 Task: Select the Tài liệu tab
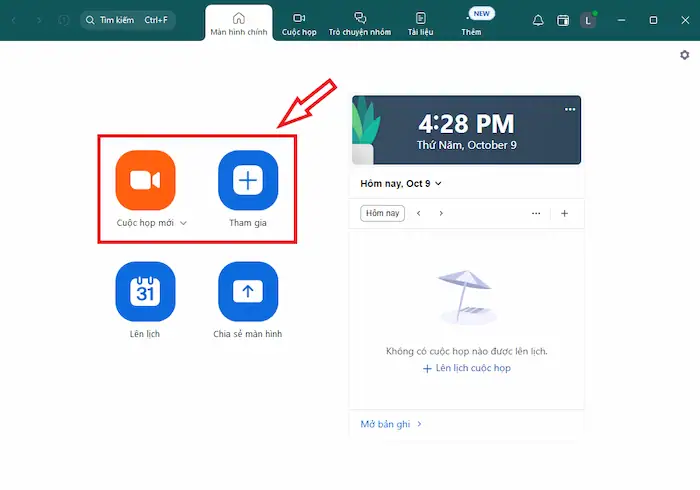[x=420, y=24]
